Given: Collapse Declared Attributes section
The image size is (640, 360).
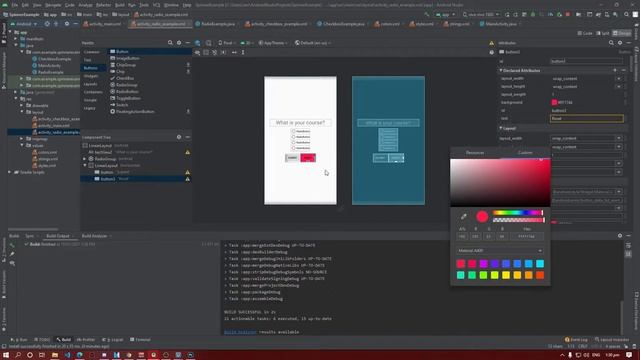Looking at the screenshot, I should (x=501, y=71).
